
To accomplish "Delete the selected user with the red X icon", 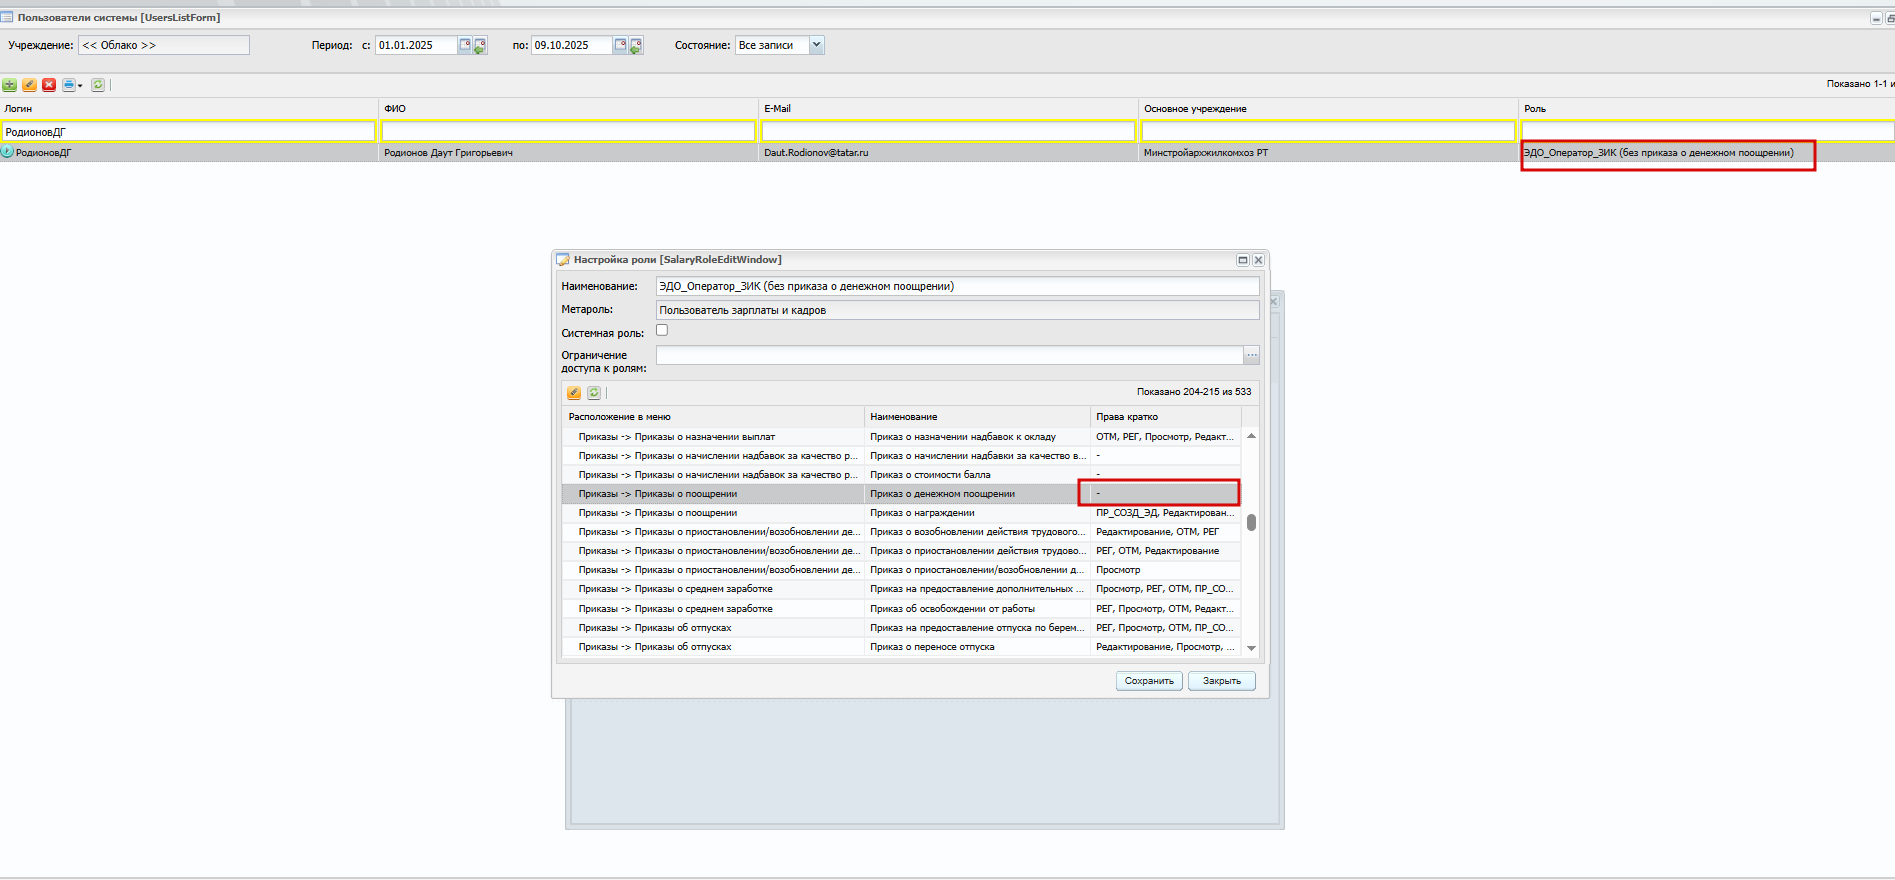I will pos(49,85).
